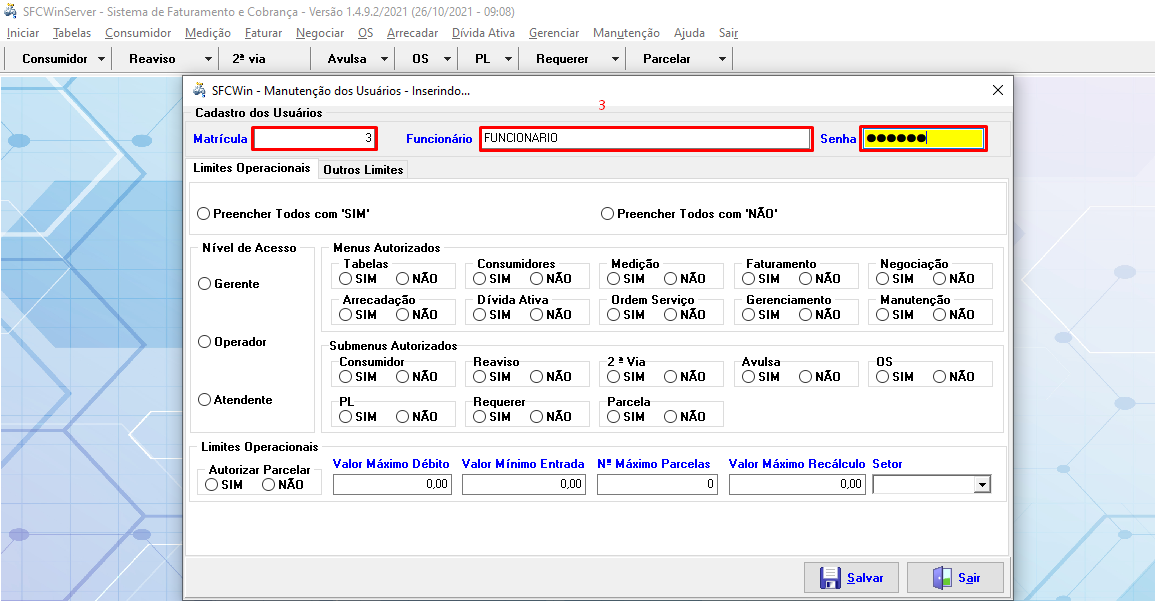Image resolution: width=1155 pixels, height=601 pixels.
Task: Select the Operador access level
Action: click(205, 342)
